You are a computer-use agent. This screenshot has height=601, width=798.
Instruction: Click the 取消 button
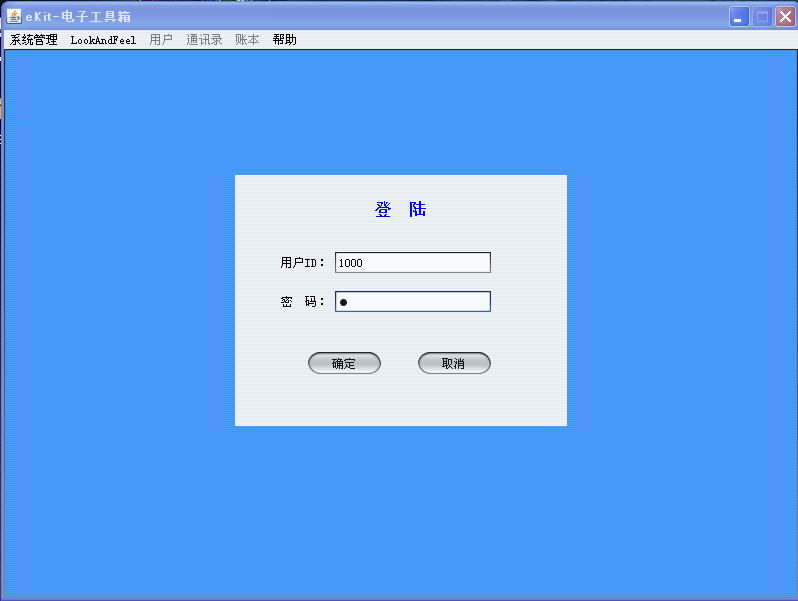[454, 363]
